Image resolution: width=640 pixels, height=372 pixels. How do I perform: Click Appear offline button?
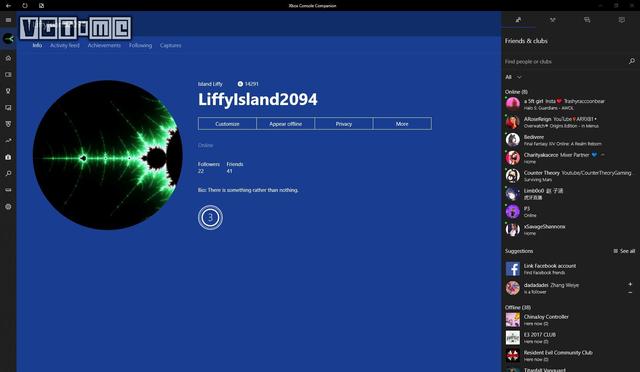pos(286,124)
